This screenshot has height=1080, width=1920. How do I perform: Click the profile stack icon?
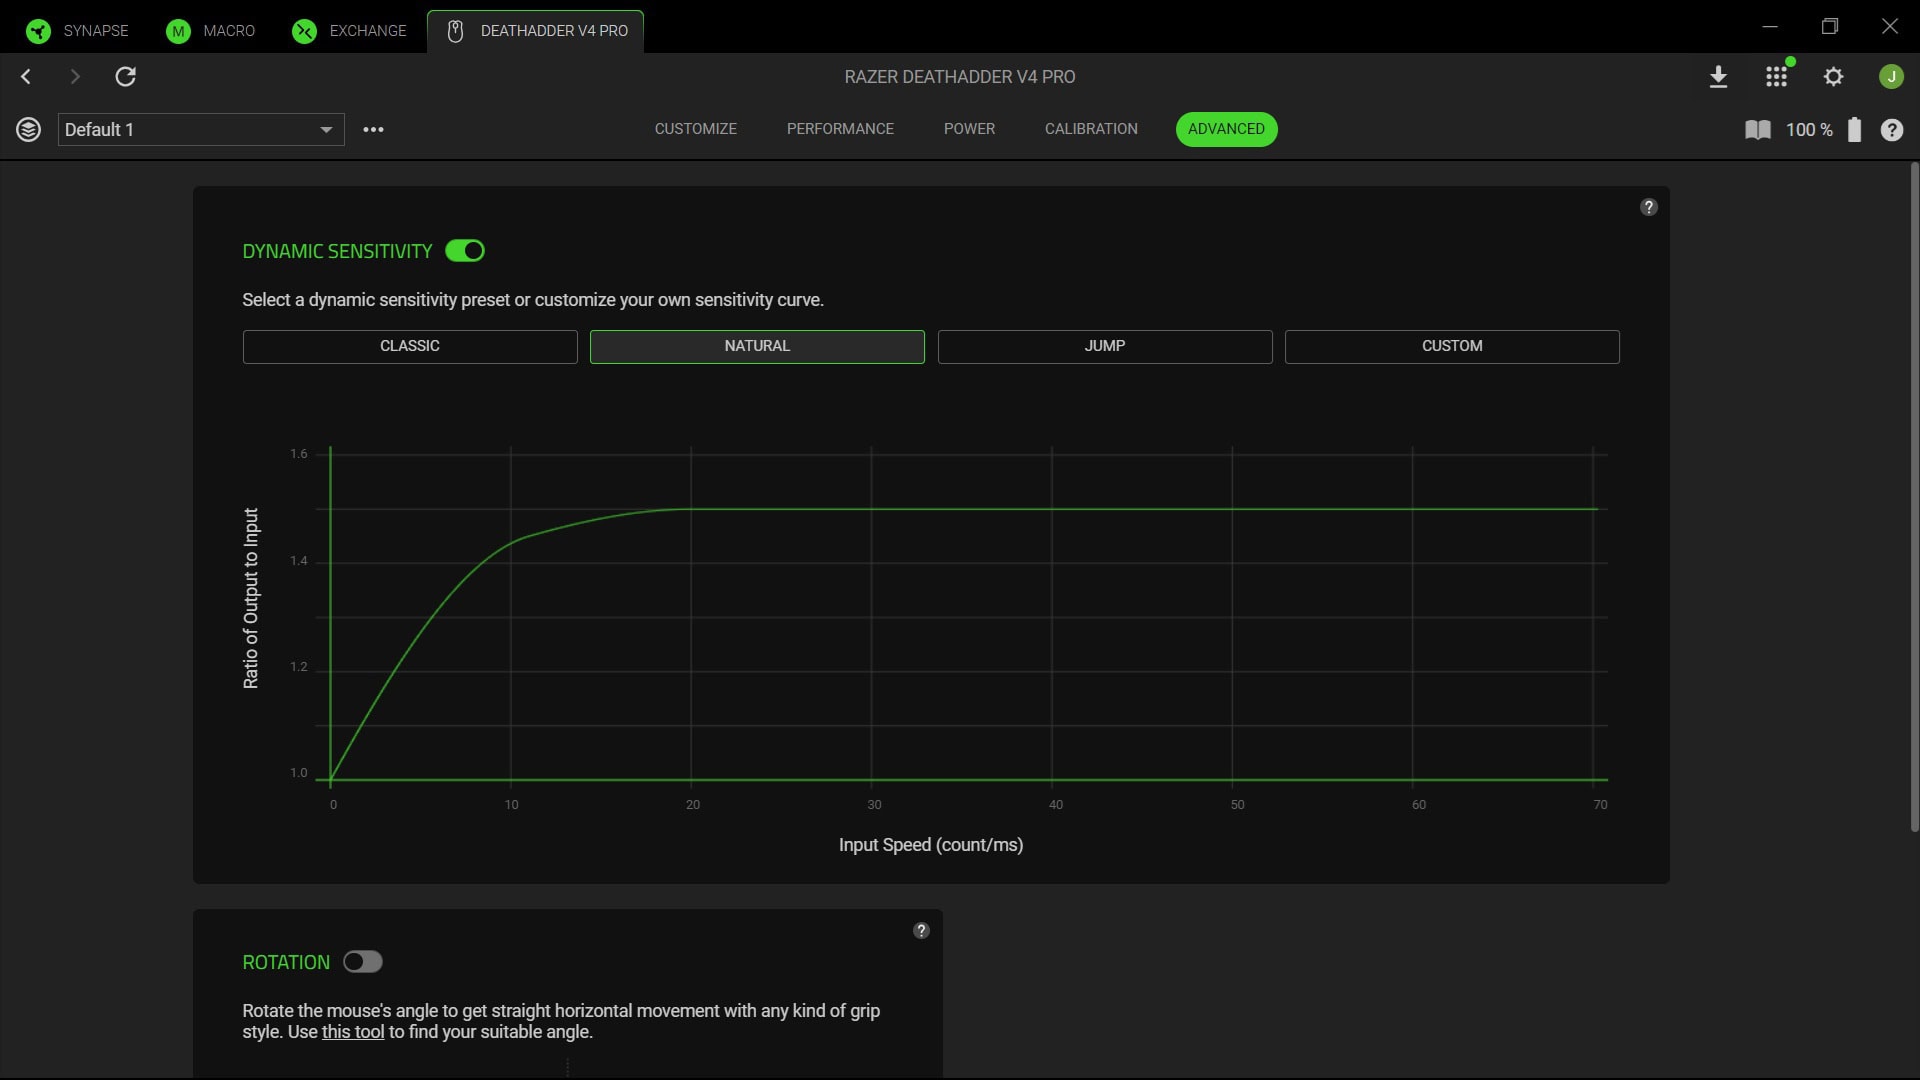28,130
